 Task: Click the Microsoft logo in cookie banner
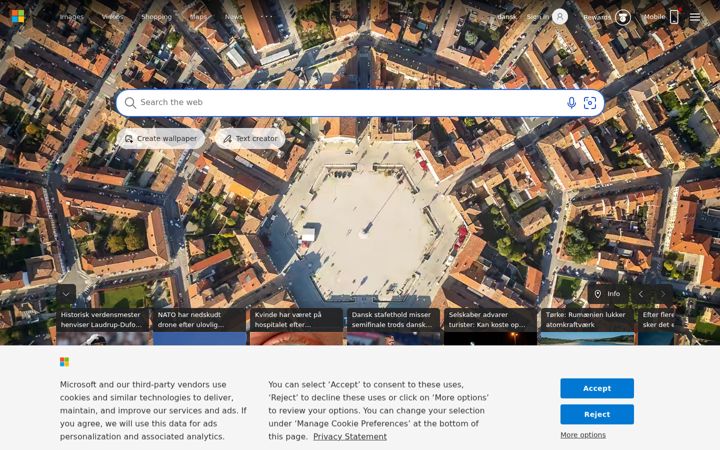tap(64, 362)
